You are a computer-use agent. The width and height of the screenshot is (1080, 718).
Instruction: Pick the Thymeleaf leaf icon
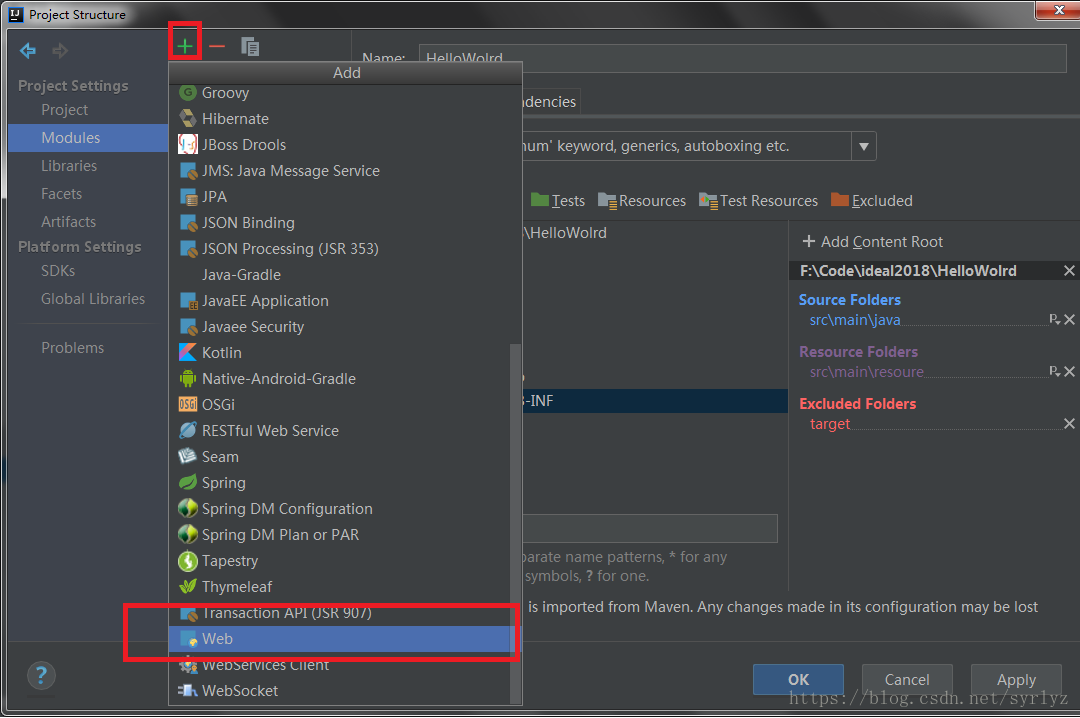click(187, 586)
